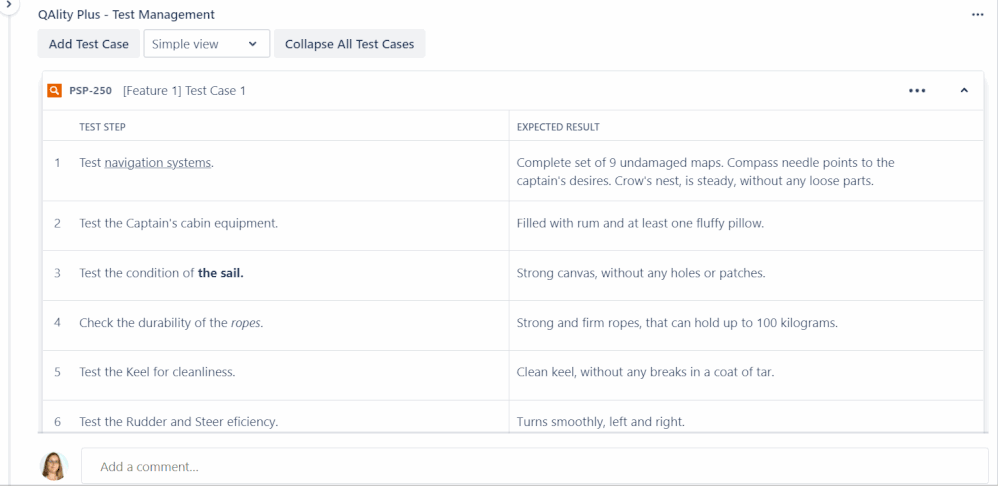Select the EXPECTED RESULT column header

[558, 127]
